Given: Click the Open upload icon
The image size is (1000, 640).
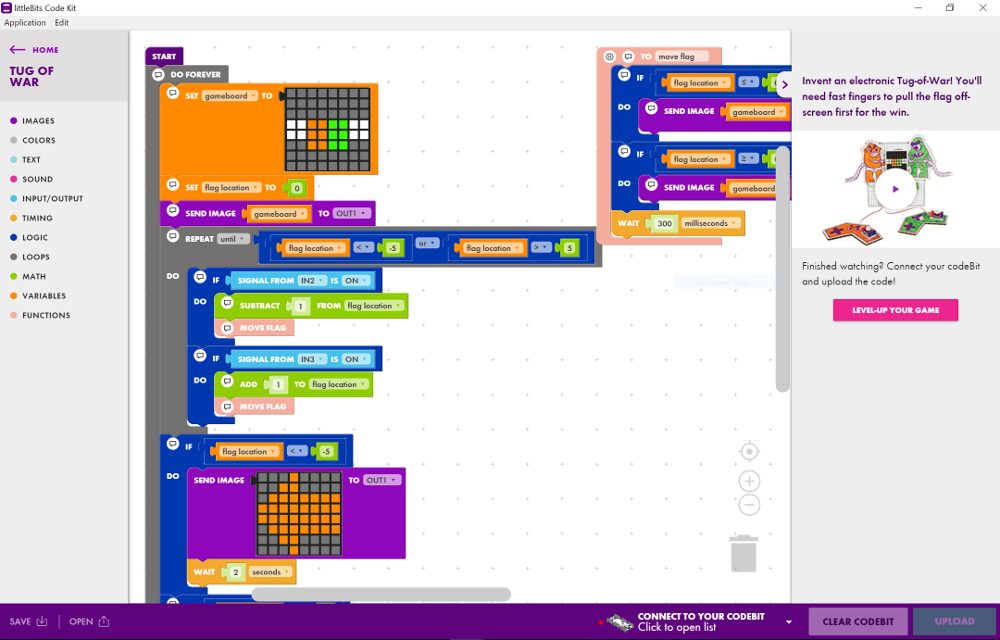Looking at the screenshot, I should pos(104,622).
